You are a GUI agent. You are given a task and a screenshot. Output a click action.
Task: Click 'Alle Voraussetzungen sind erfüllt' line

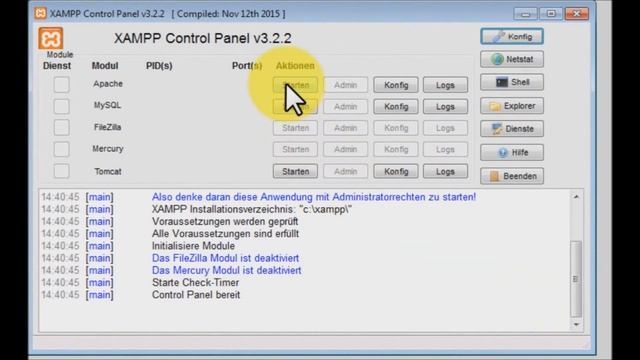pos(225,233)
